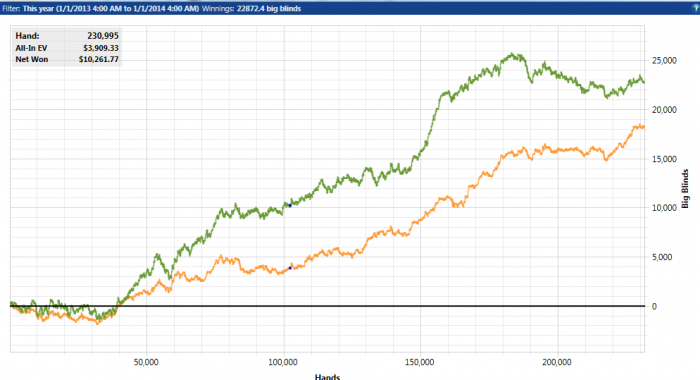The width and height of the screenshot is (700, 380).
Task: Select the Hand value 230,995
Action: pos(103,36)
